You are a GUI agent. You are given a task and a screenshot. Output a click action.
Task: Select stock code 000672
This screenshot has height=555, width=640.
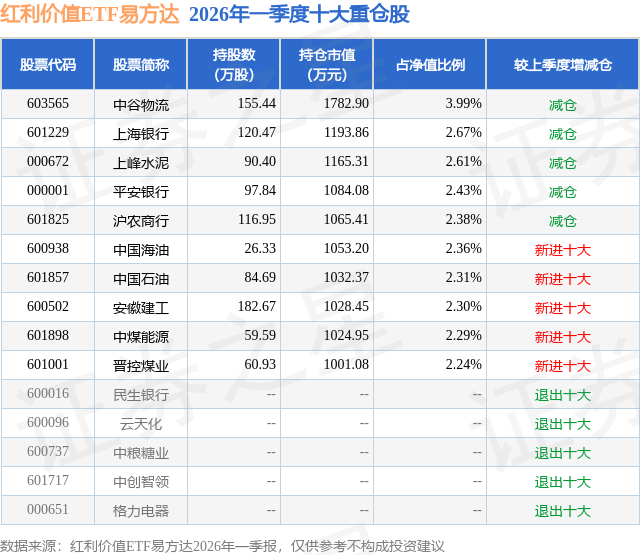(x=48, y=162)
